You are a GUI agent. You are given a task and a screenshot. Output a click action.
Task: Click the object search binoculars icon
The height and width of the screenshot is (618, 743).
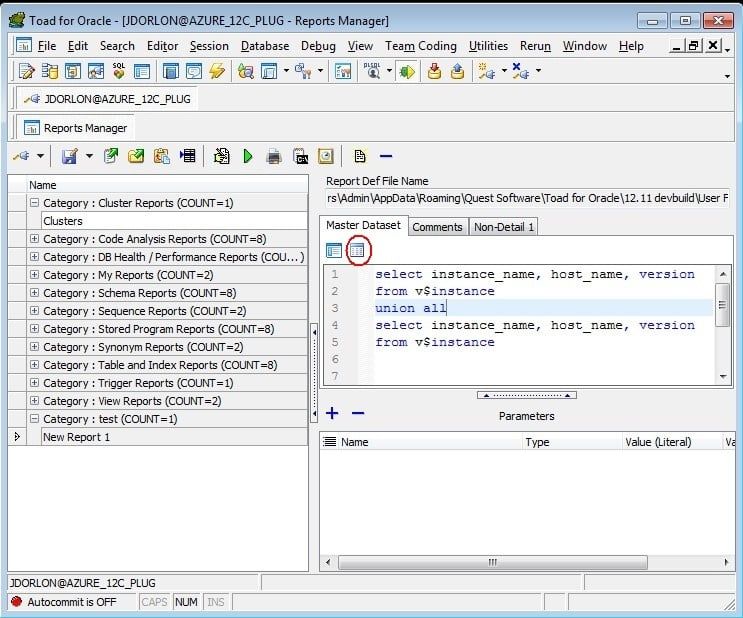pos(245,72)
